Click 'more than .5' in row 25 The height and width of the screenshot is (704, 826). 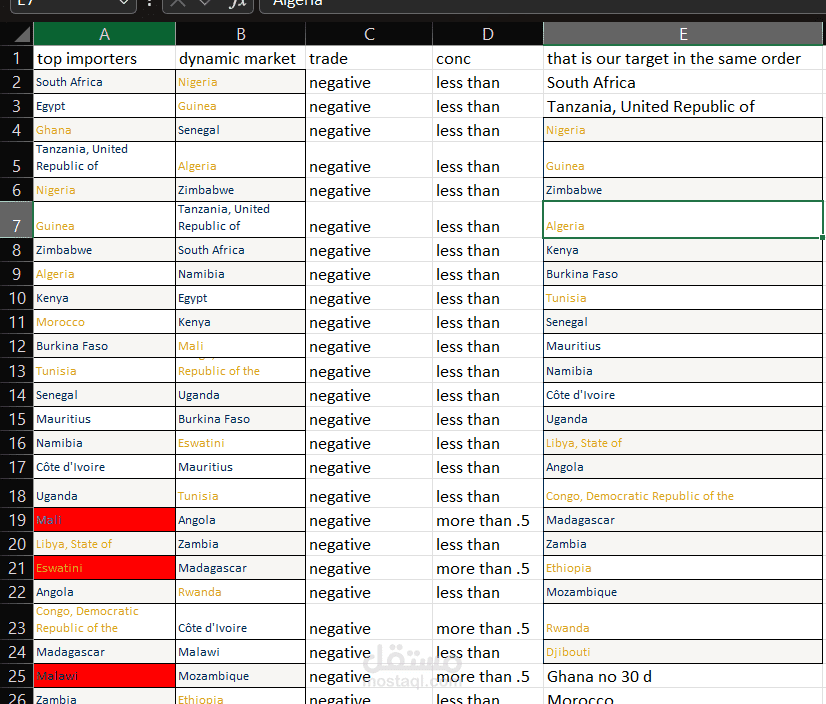coord(488,677)
